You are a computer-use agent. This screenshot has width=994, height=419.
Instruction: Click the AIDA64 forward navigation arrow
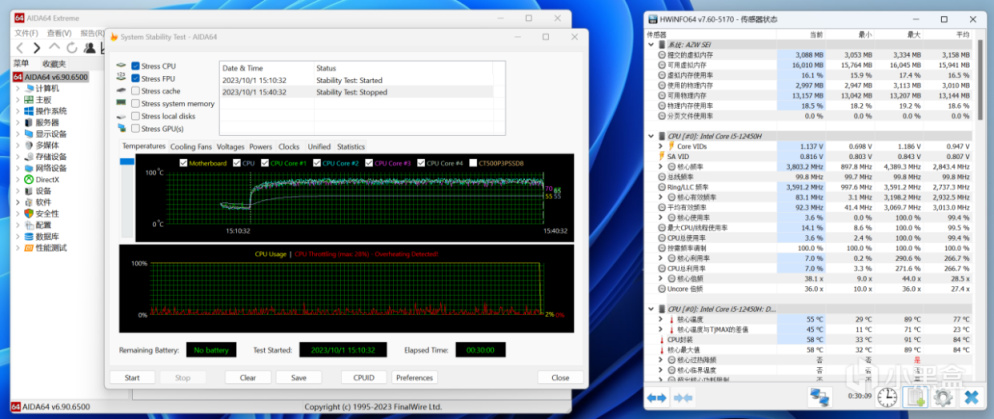(x=37, y=48)
